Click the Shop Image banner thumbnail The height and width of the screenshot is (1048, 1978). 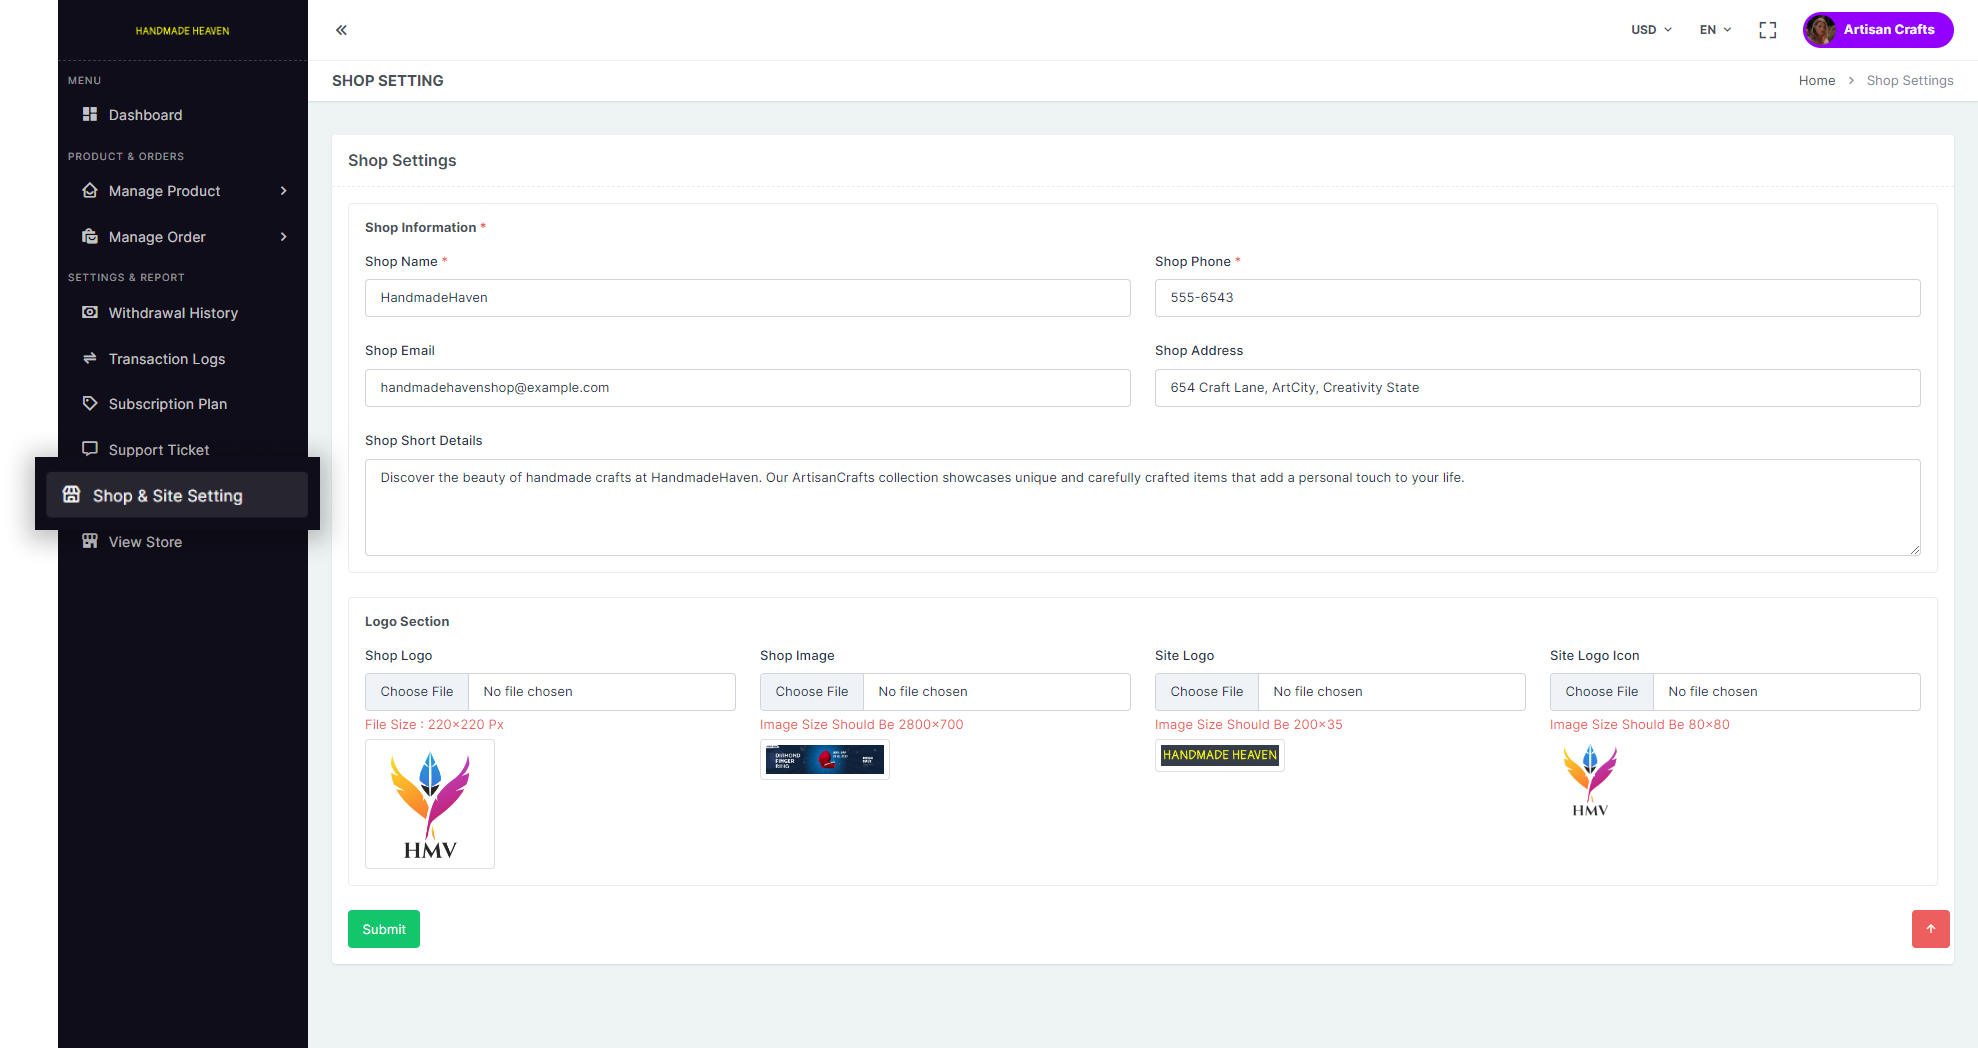pyautogui.click(x=825, y=760)
